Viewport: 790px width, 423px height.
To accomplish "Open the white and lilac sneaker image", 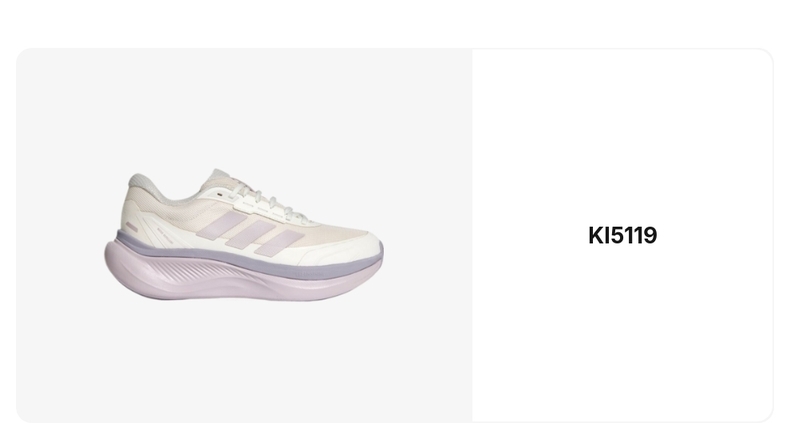I will pyautogui.click(x=244, y=235).
